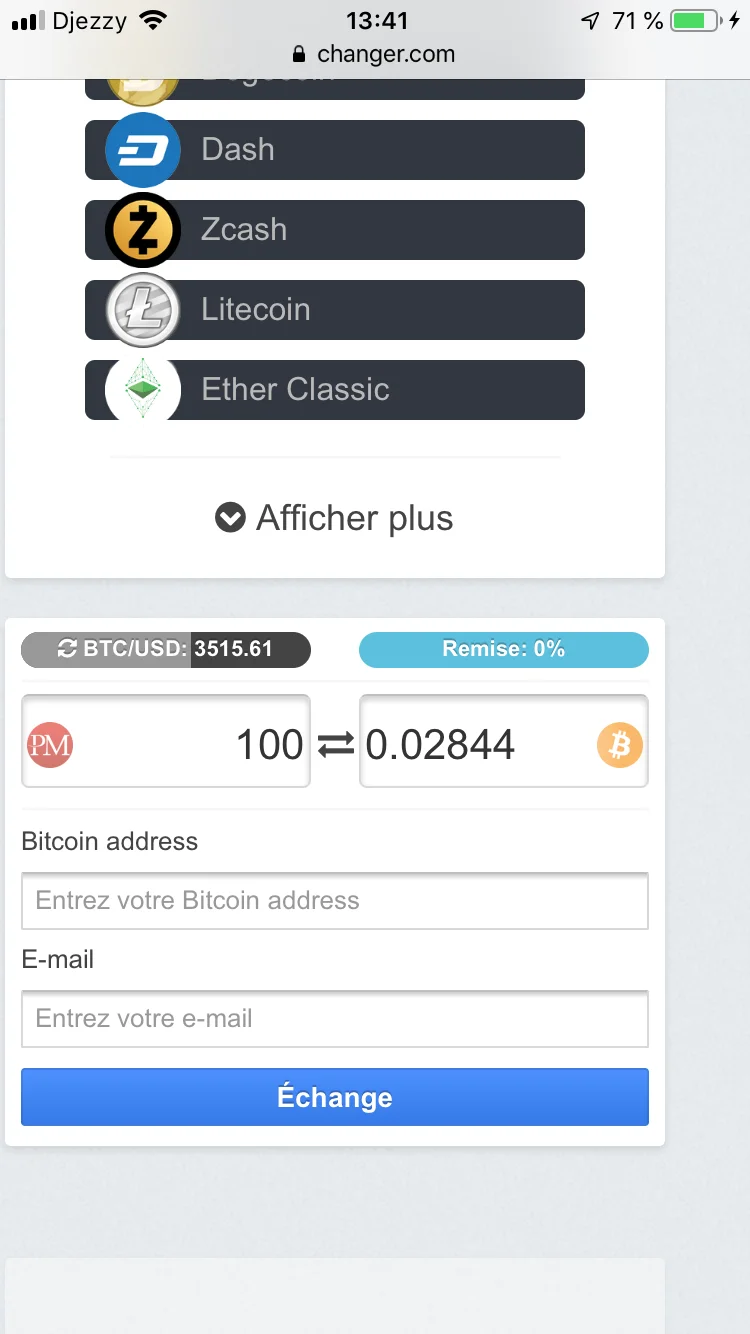Viewport: 750px width, 1334px height.
Task: Click the orange Bitcoin icon
Action: point(620,745)
